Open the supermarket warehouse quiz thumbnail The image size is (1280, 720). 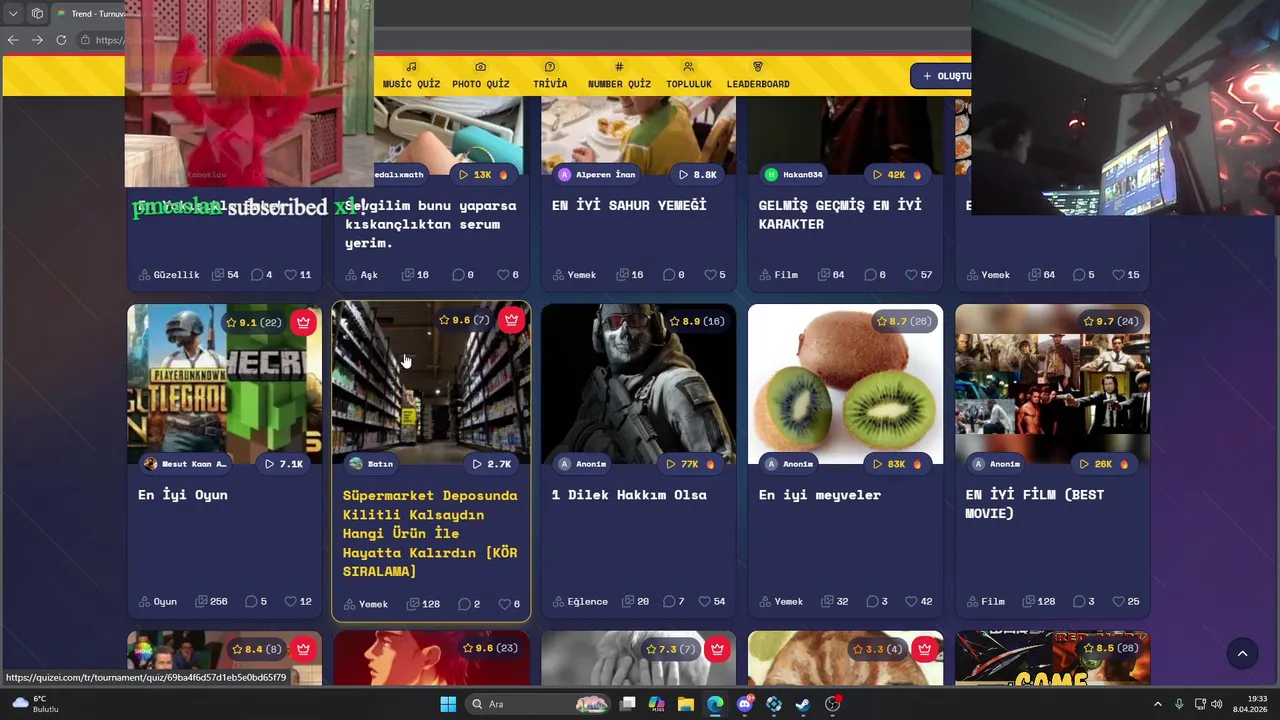[431, 384]
